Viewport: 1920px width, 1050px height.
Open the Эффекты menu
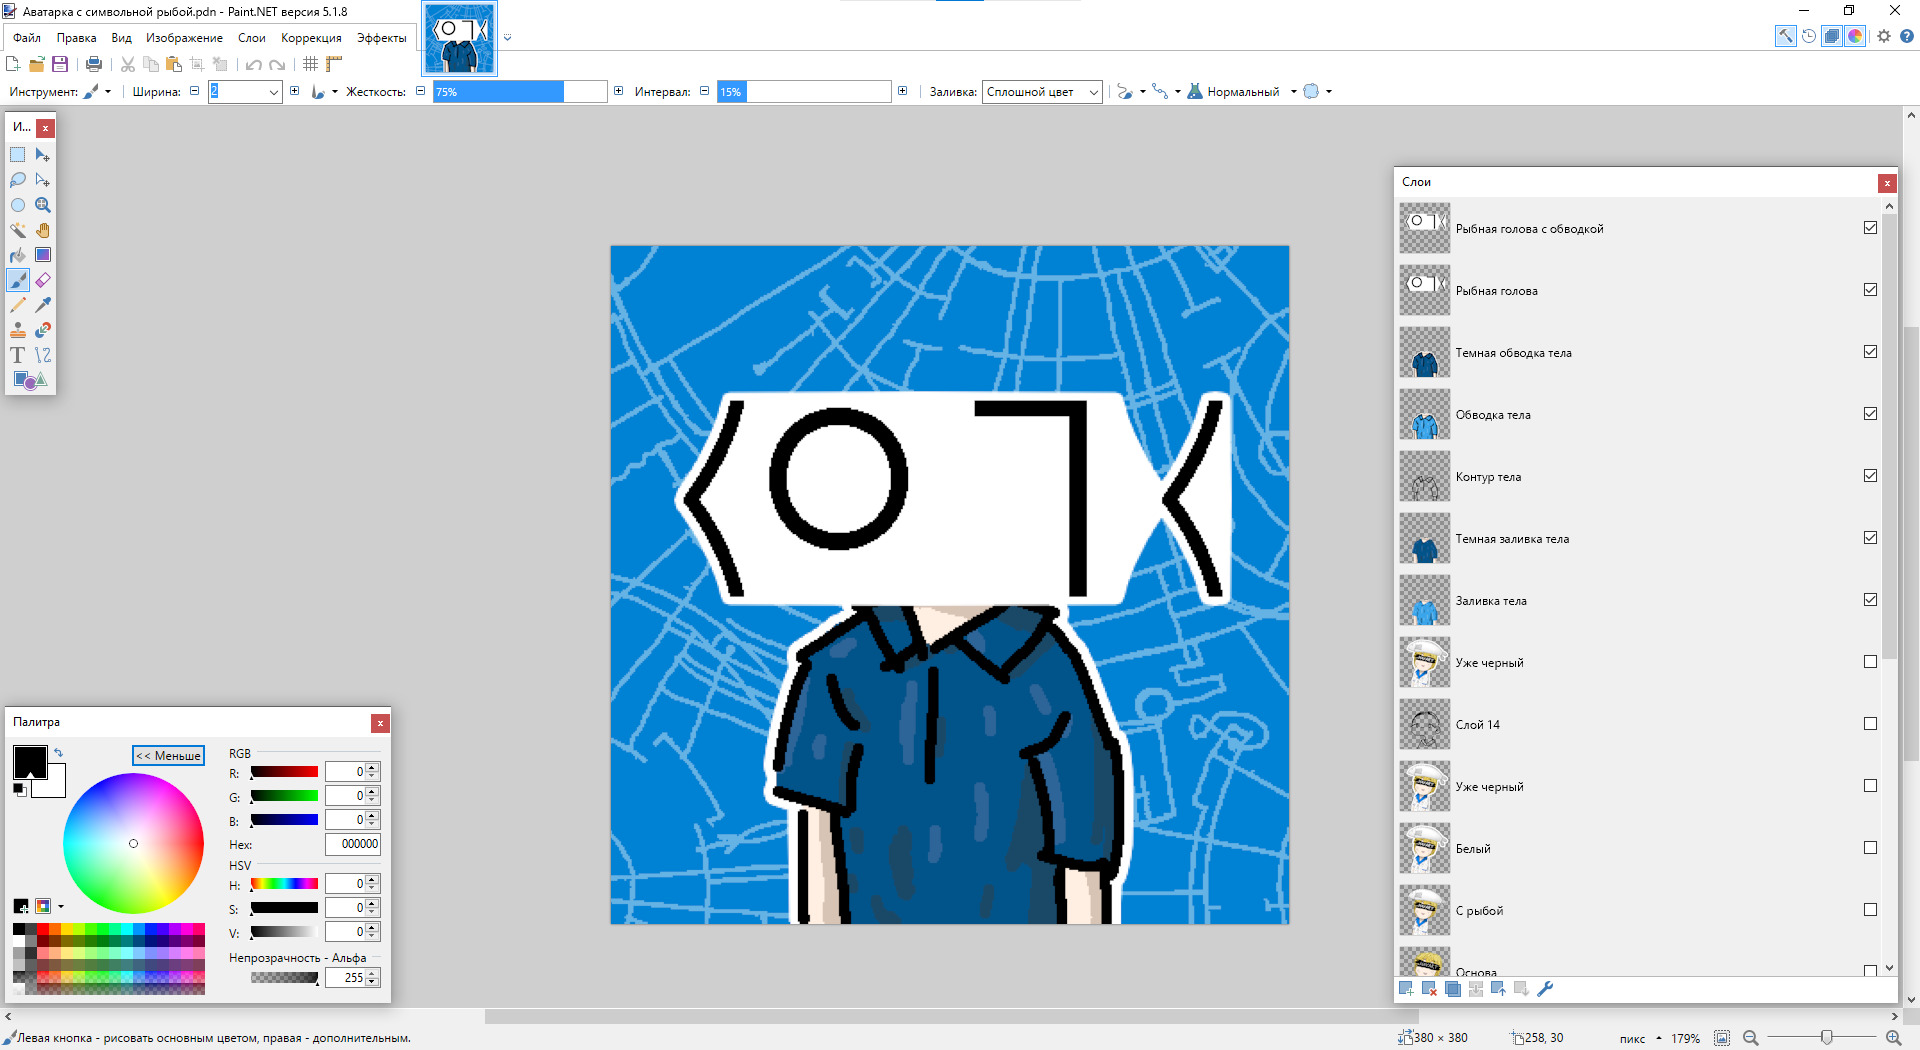coord(381,38)
